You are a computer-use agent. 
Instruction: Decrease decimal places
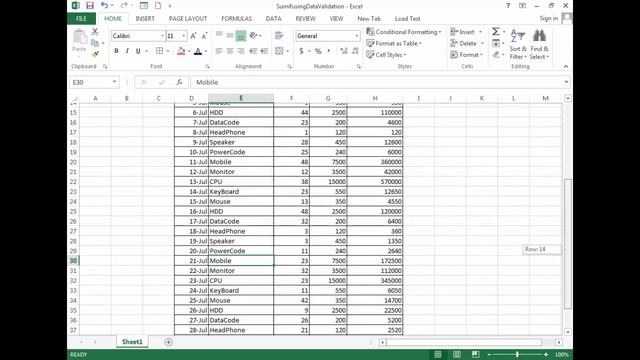pos(355,51)
